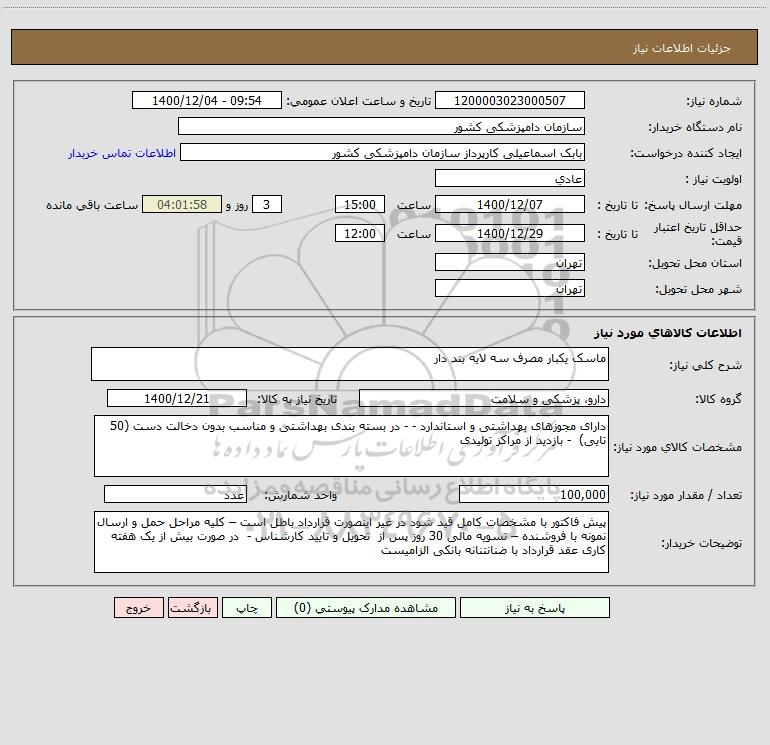Click goods specifications text area
Viewport: 770px width, 745px height.
[x=351, y=446]
